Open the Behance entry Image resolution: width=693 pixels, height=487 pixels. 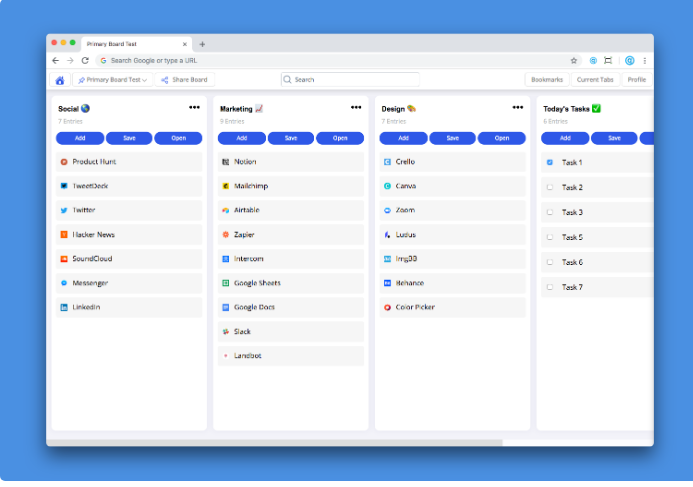click(x=453, y=283)
